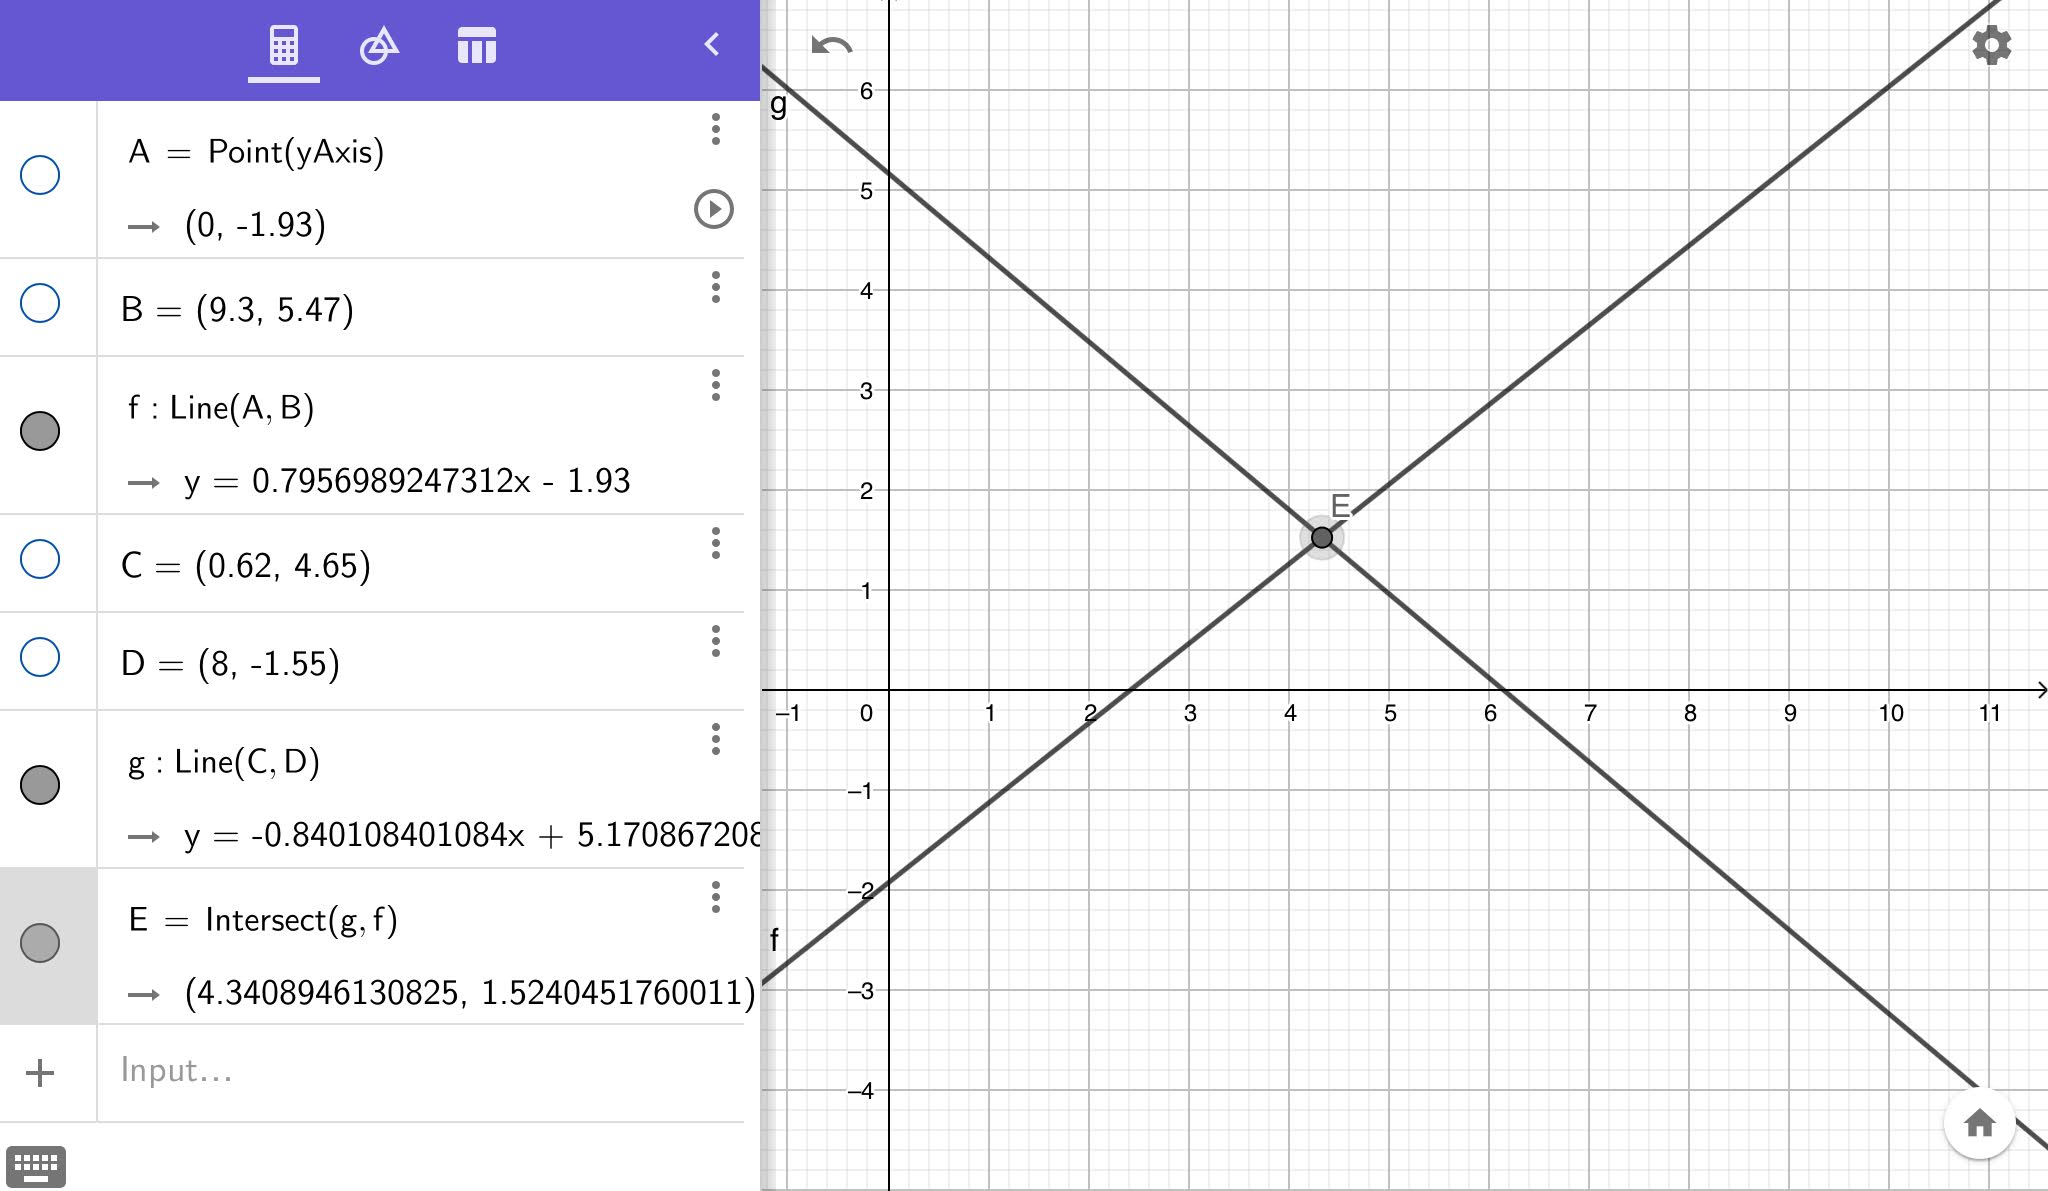
Task: Open the Tools panel icon
Action: [380, 45]
